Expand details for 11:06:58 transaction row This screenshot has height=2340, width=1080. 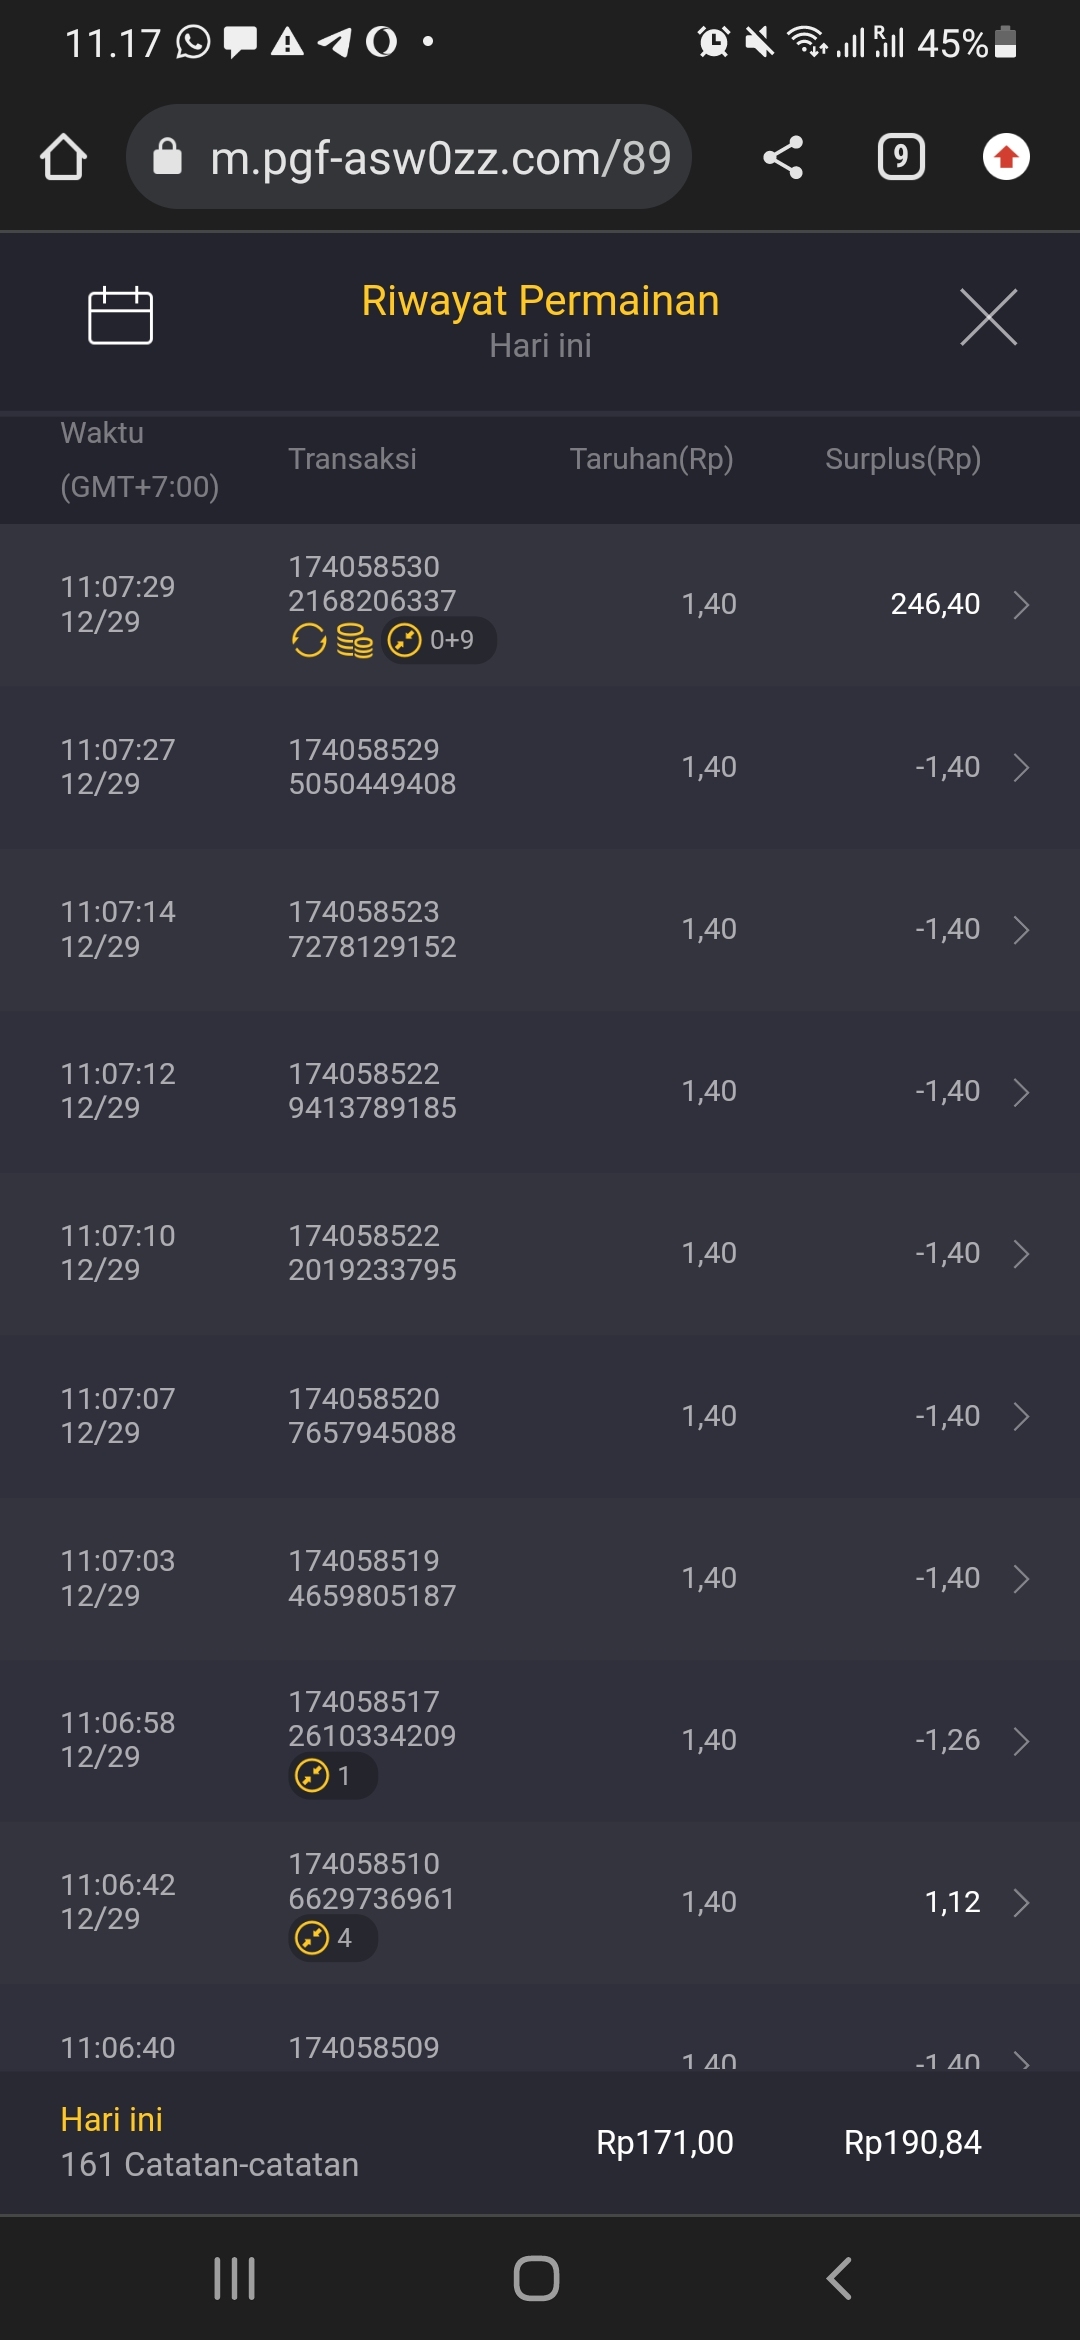coord(1021,1741)
